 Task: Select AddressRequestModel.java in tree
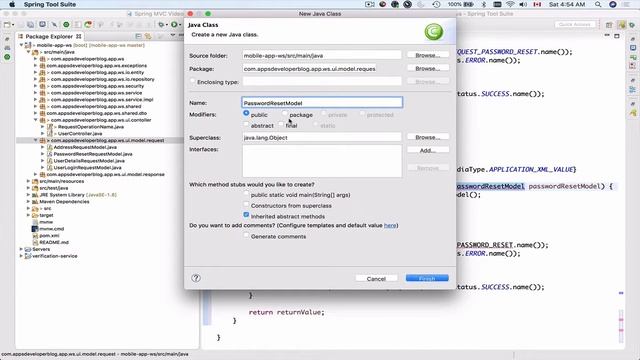pos(85,147)
